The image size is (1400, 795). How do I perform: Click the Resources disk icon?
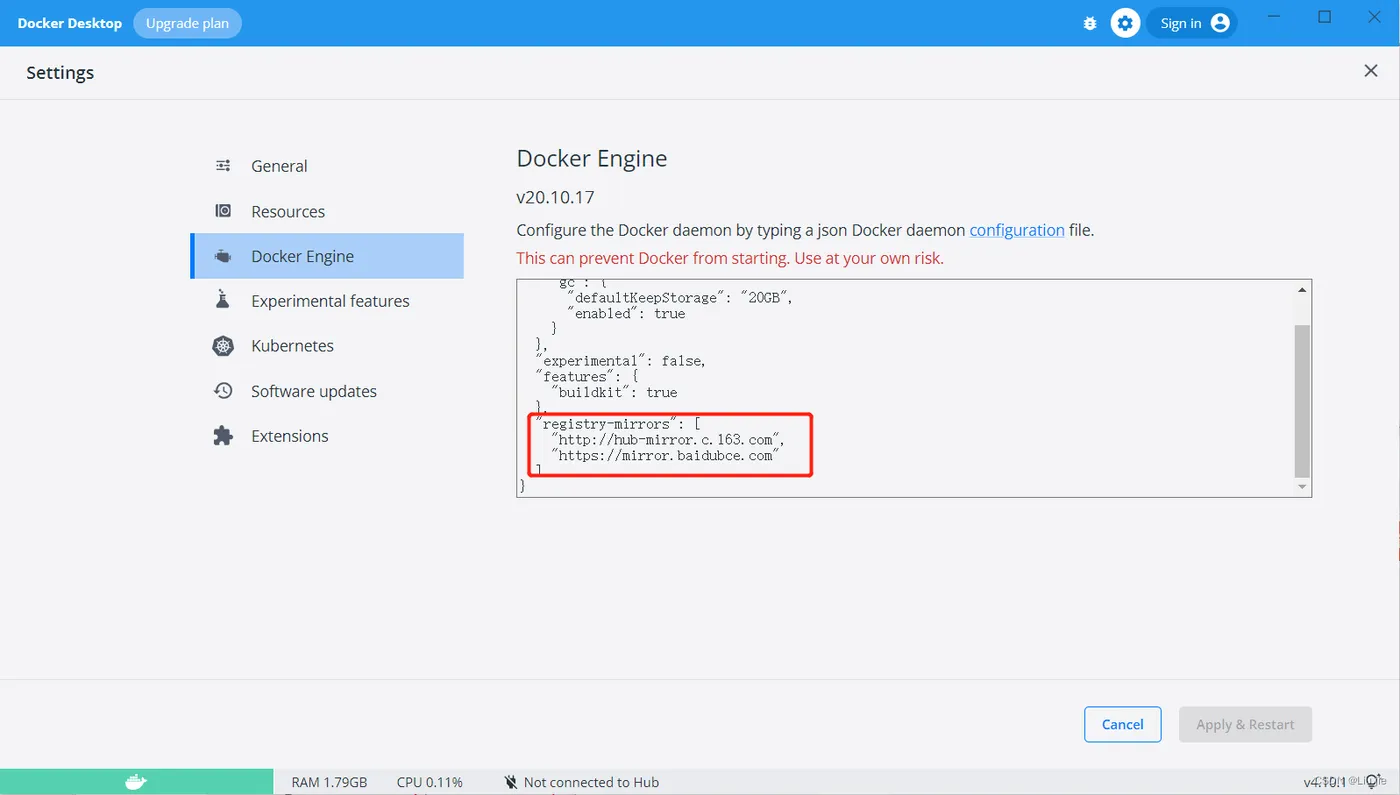click(x=223, y=211)
